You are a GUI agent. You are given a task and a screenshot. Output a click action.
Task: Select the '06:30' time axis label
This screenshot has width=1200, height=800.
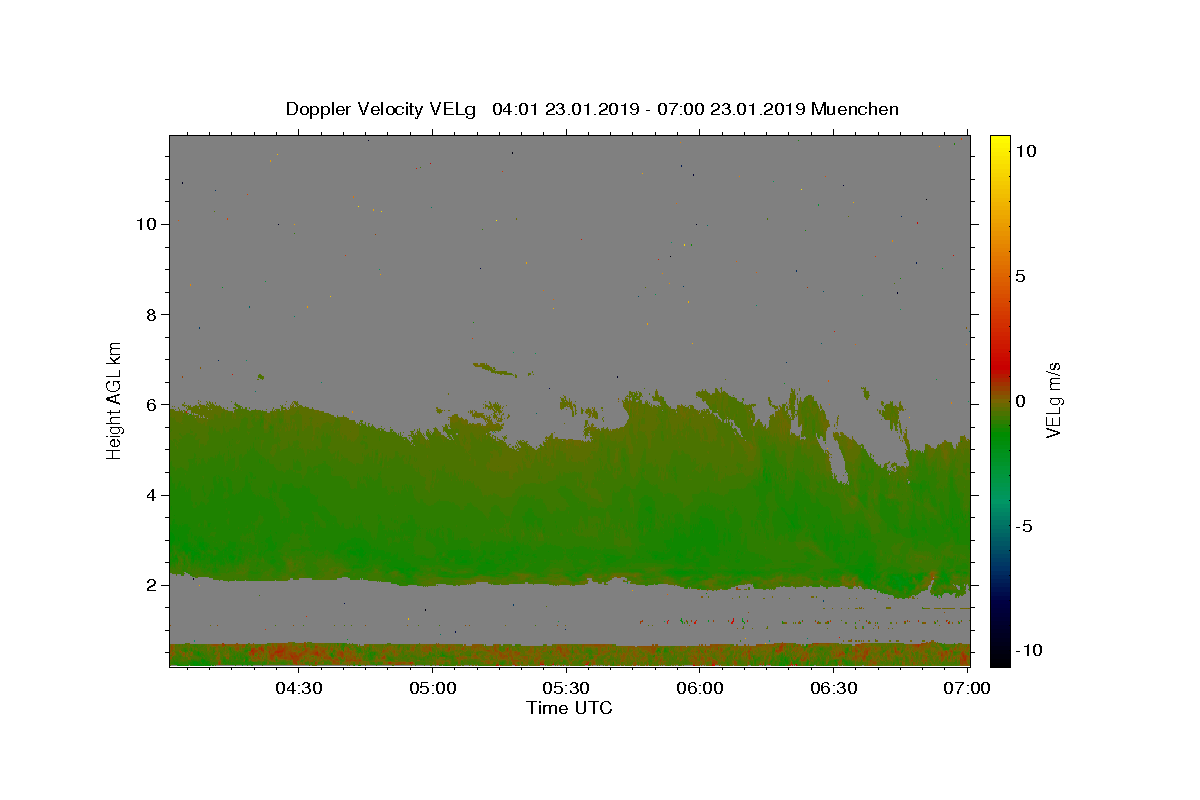coord(834,688)
